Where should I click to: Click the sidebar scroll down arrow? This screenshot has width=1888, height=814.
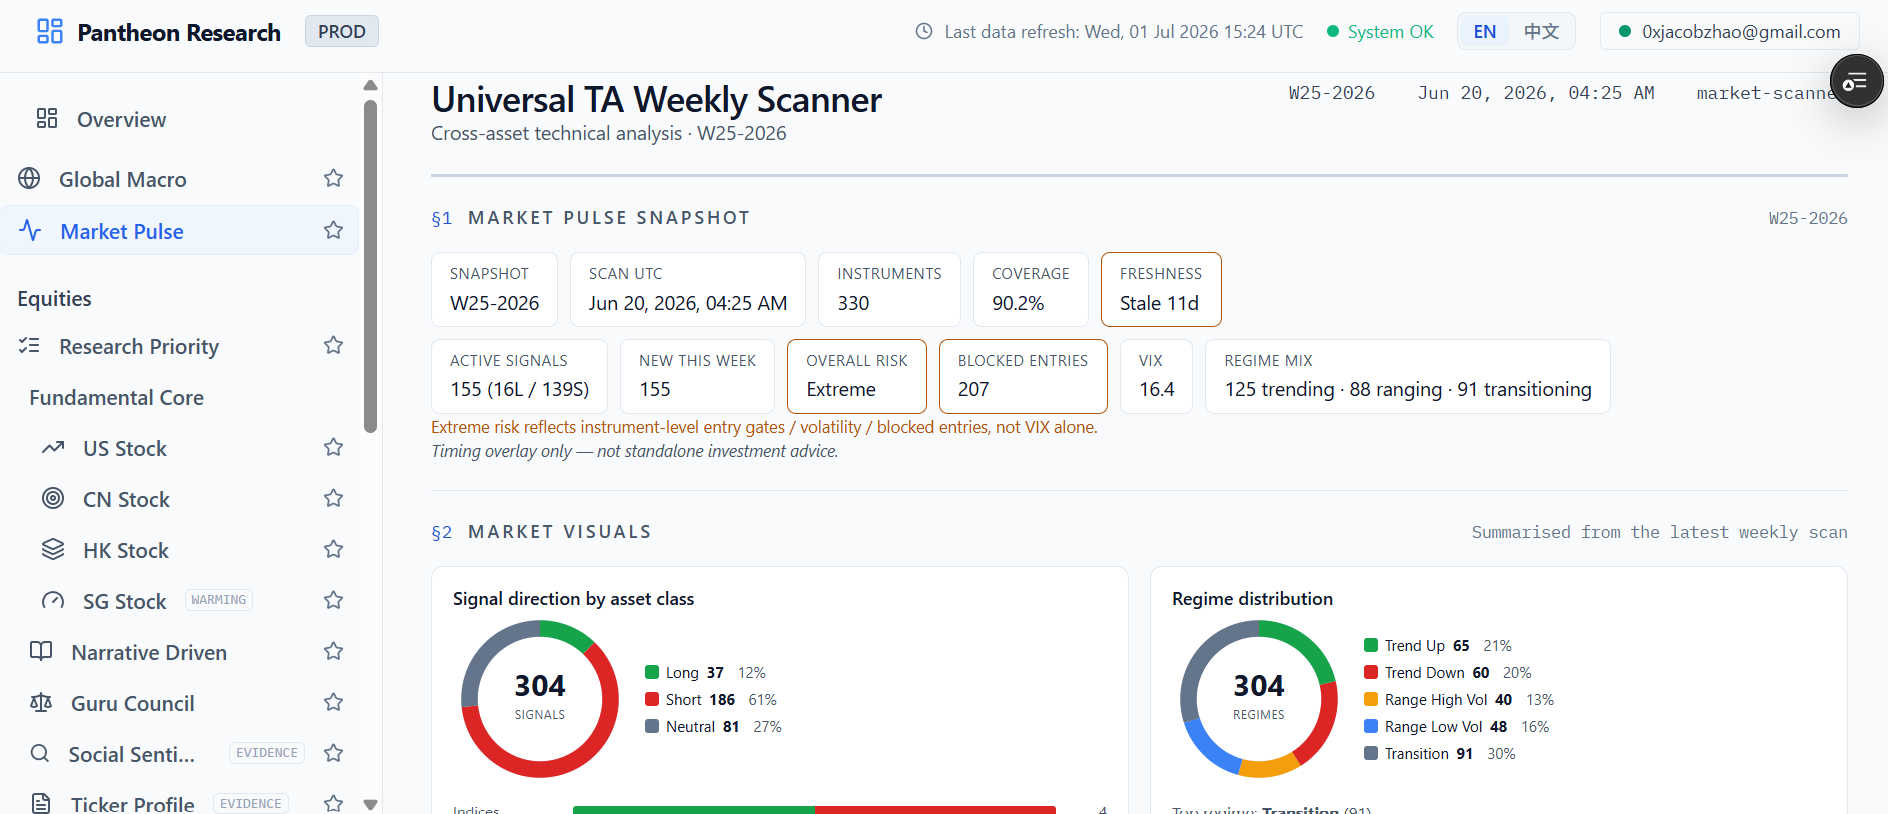(x=370, y=804)
